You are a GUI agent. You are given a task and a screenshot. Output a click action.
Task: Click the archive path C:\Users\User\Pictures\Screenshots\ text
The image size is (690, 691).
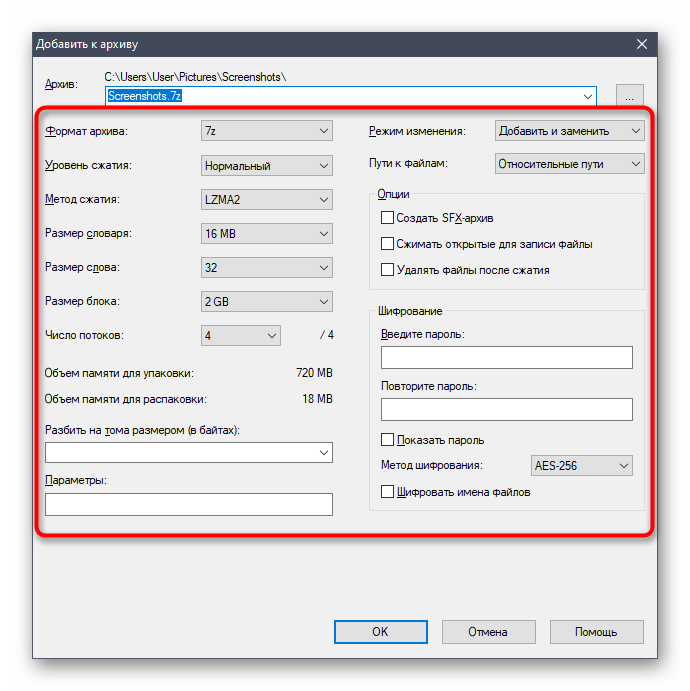click(195, 77)
